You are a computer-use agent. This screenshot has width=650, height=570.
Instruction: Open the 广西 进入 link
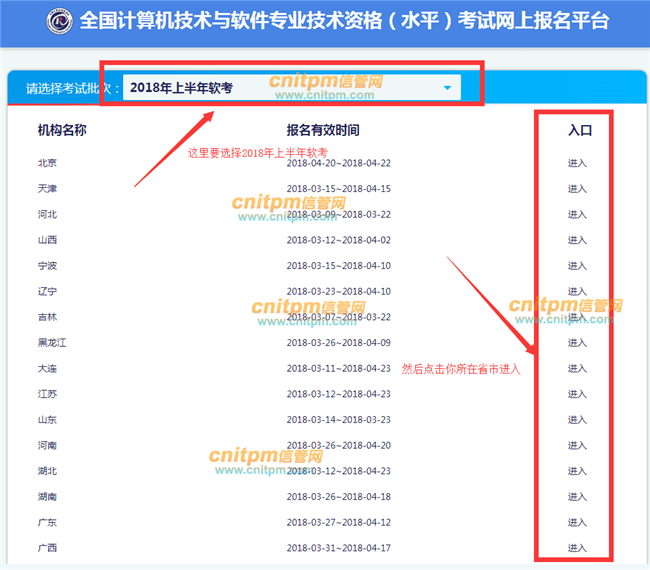tap(577, 548)
